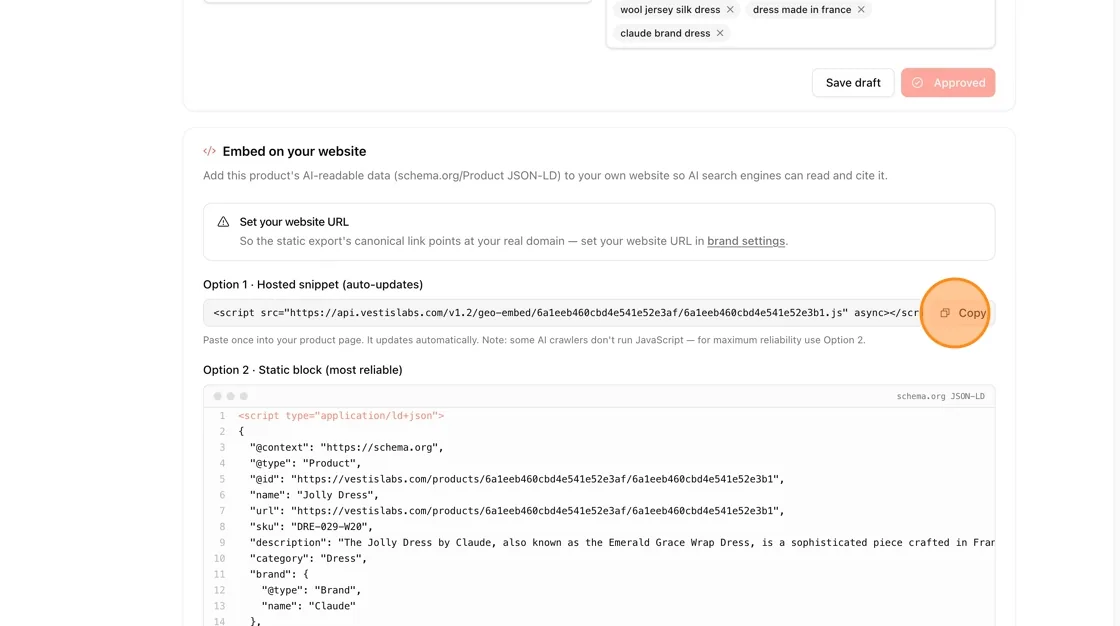Remove the 'claude brand dress' tag
This screenshot has width=1120, height=626.
[720, 33]
